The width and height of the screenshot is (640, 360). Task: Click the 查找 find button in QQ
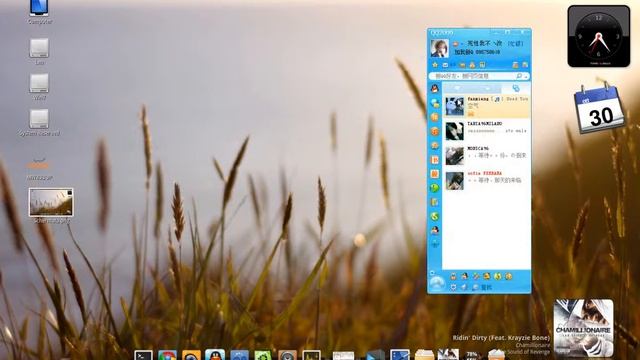(x=482, y=287)
